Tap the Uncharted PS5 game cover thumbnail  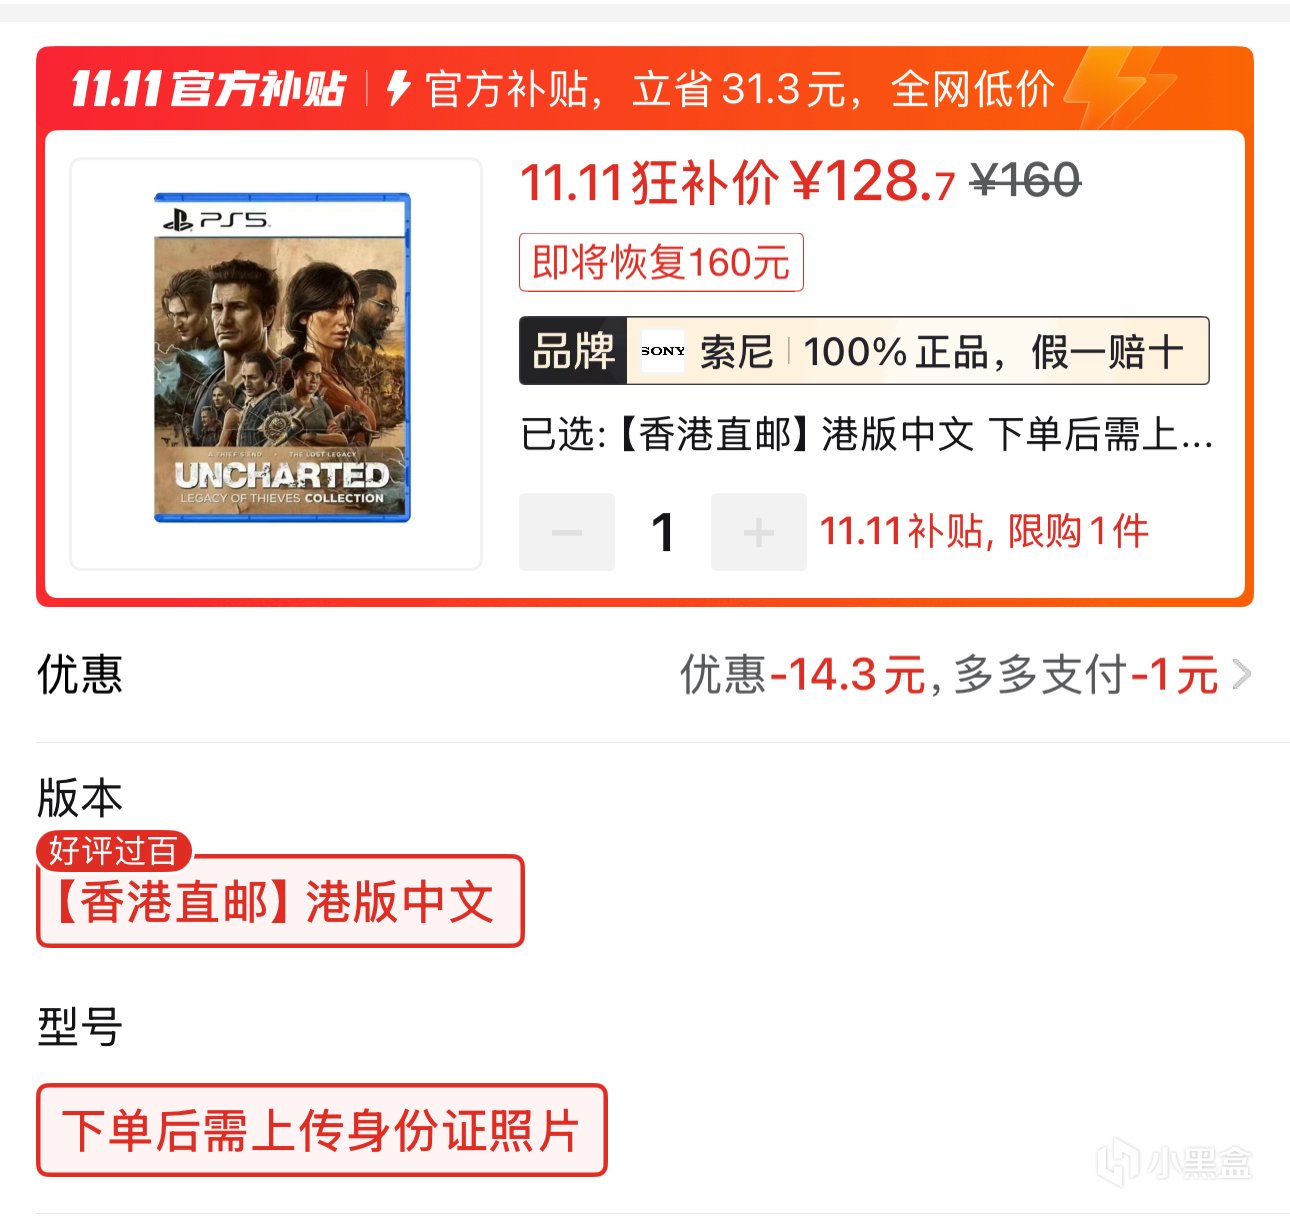tap(282, 358)
